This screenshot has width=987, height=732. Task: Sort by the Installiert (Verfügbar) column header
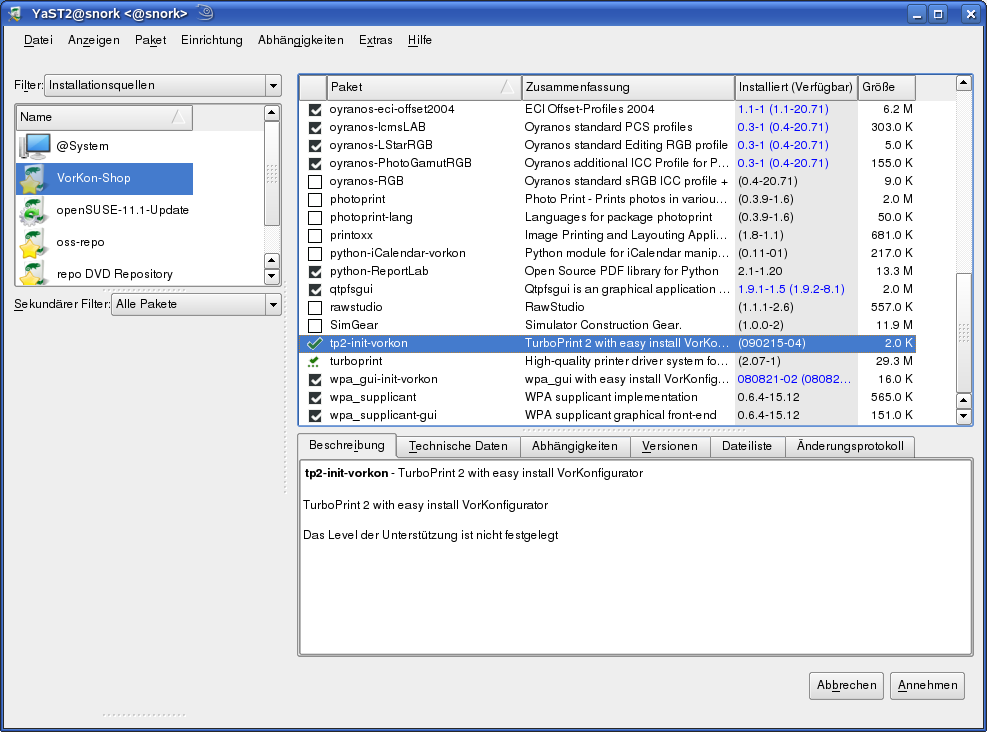[796, 87]
